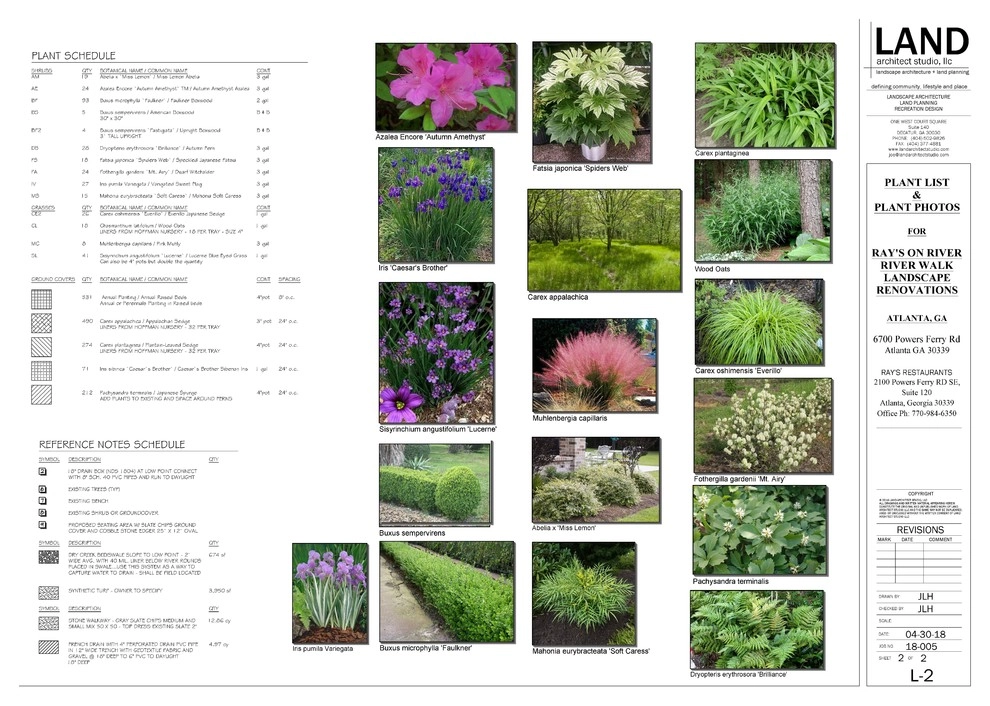Click the Pachysandra terminalis photo
Image resolution: width=990 pixels, height=706 pixels.
759,530
